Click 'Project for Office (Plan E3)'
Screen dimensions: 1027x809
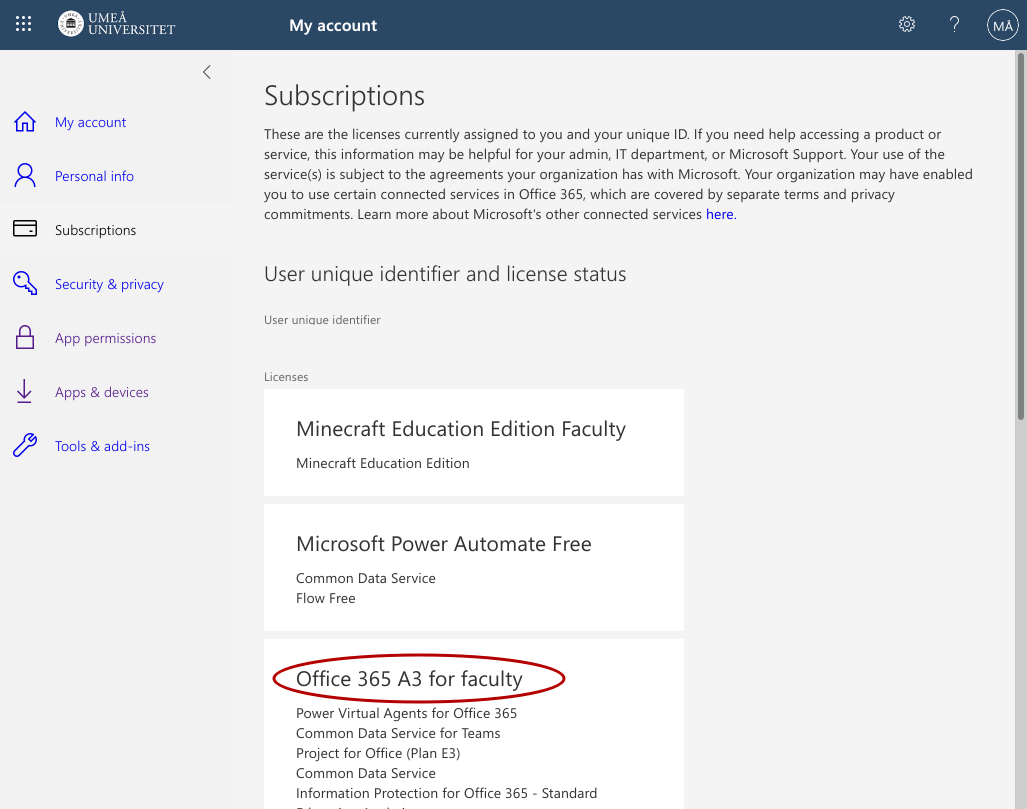click(x=378, y=753)
